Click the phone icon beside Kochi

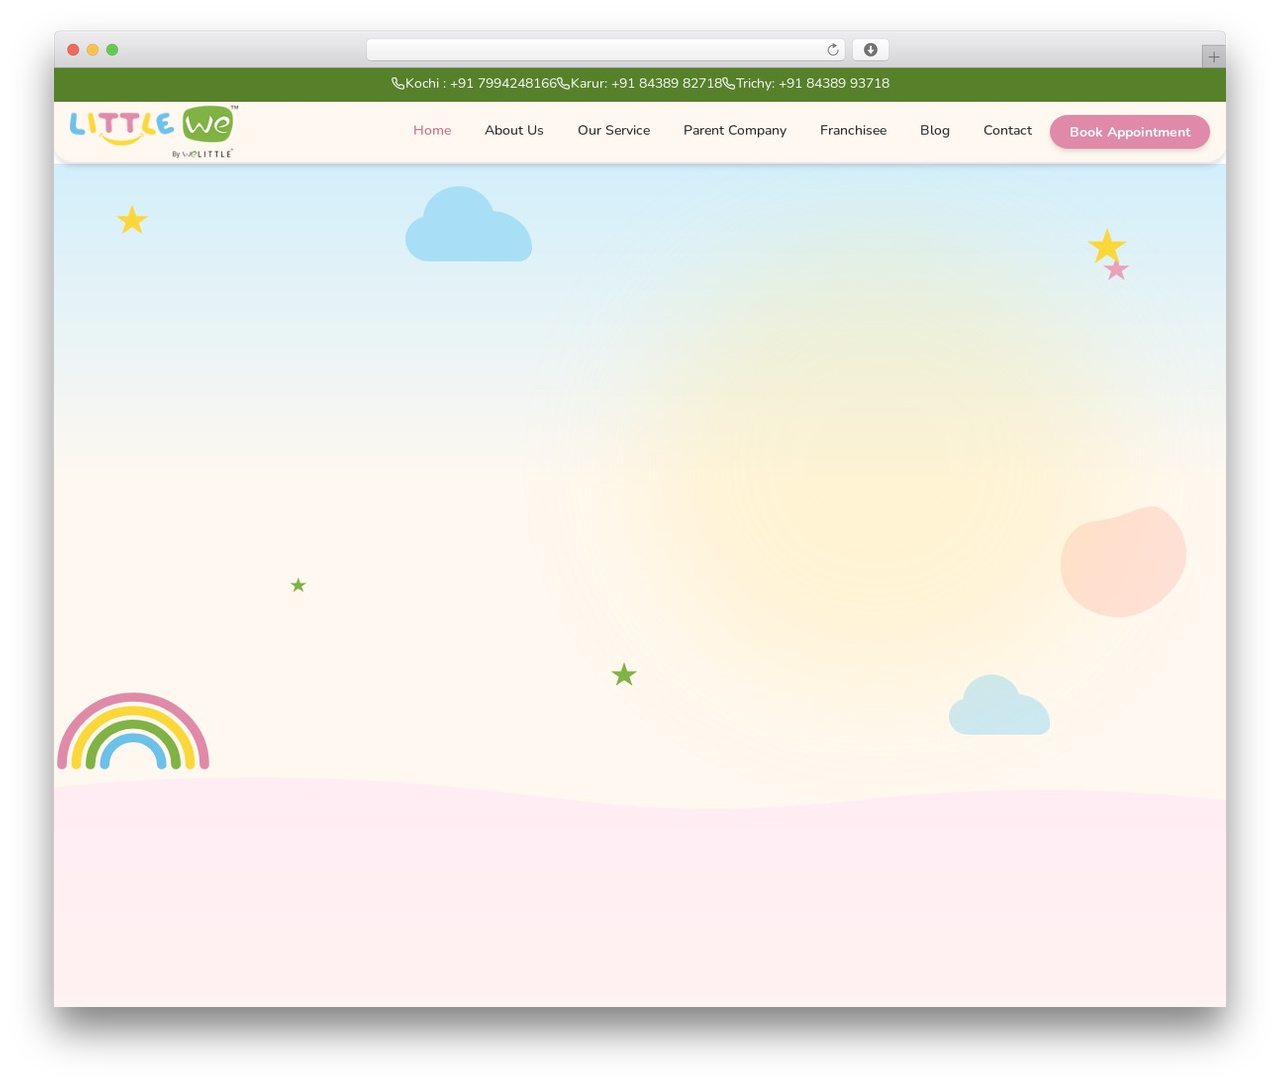(398, 84)
